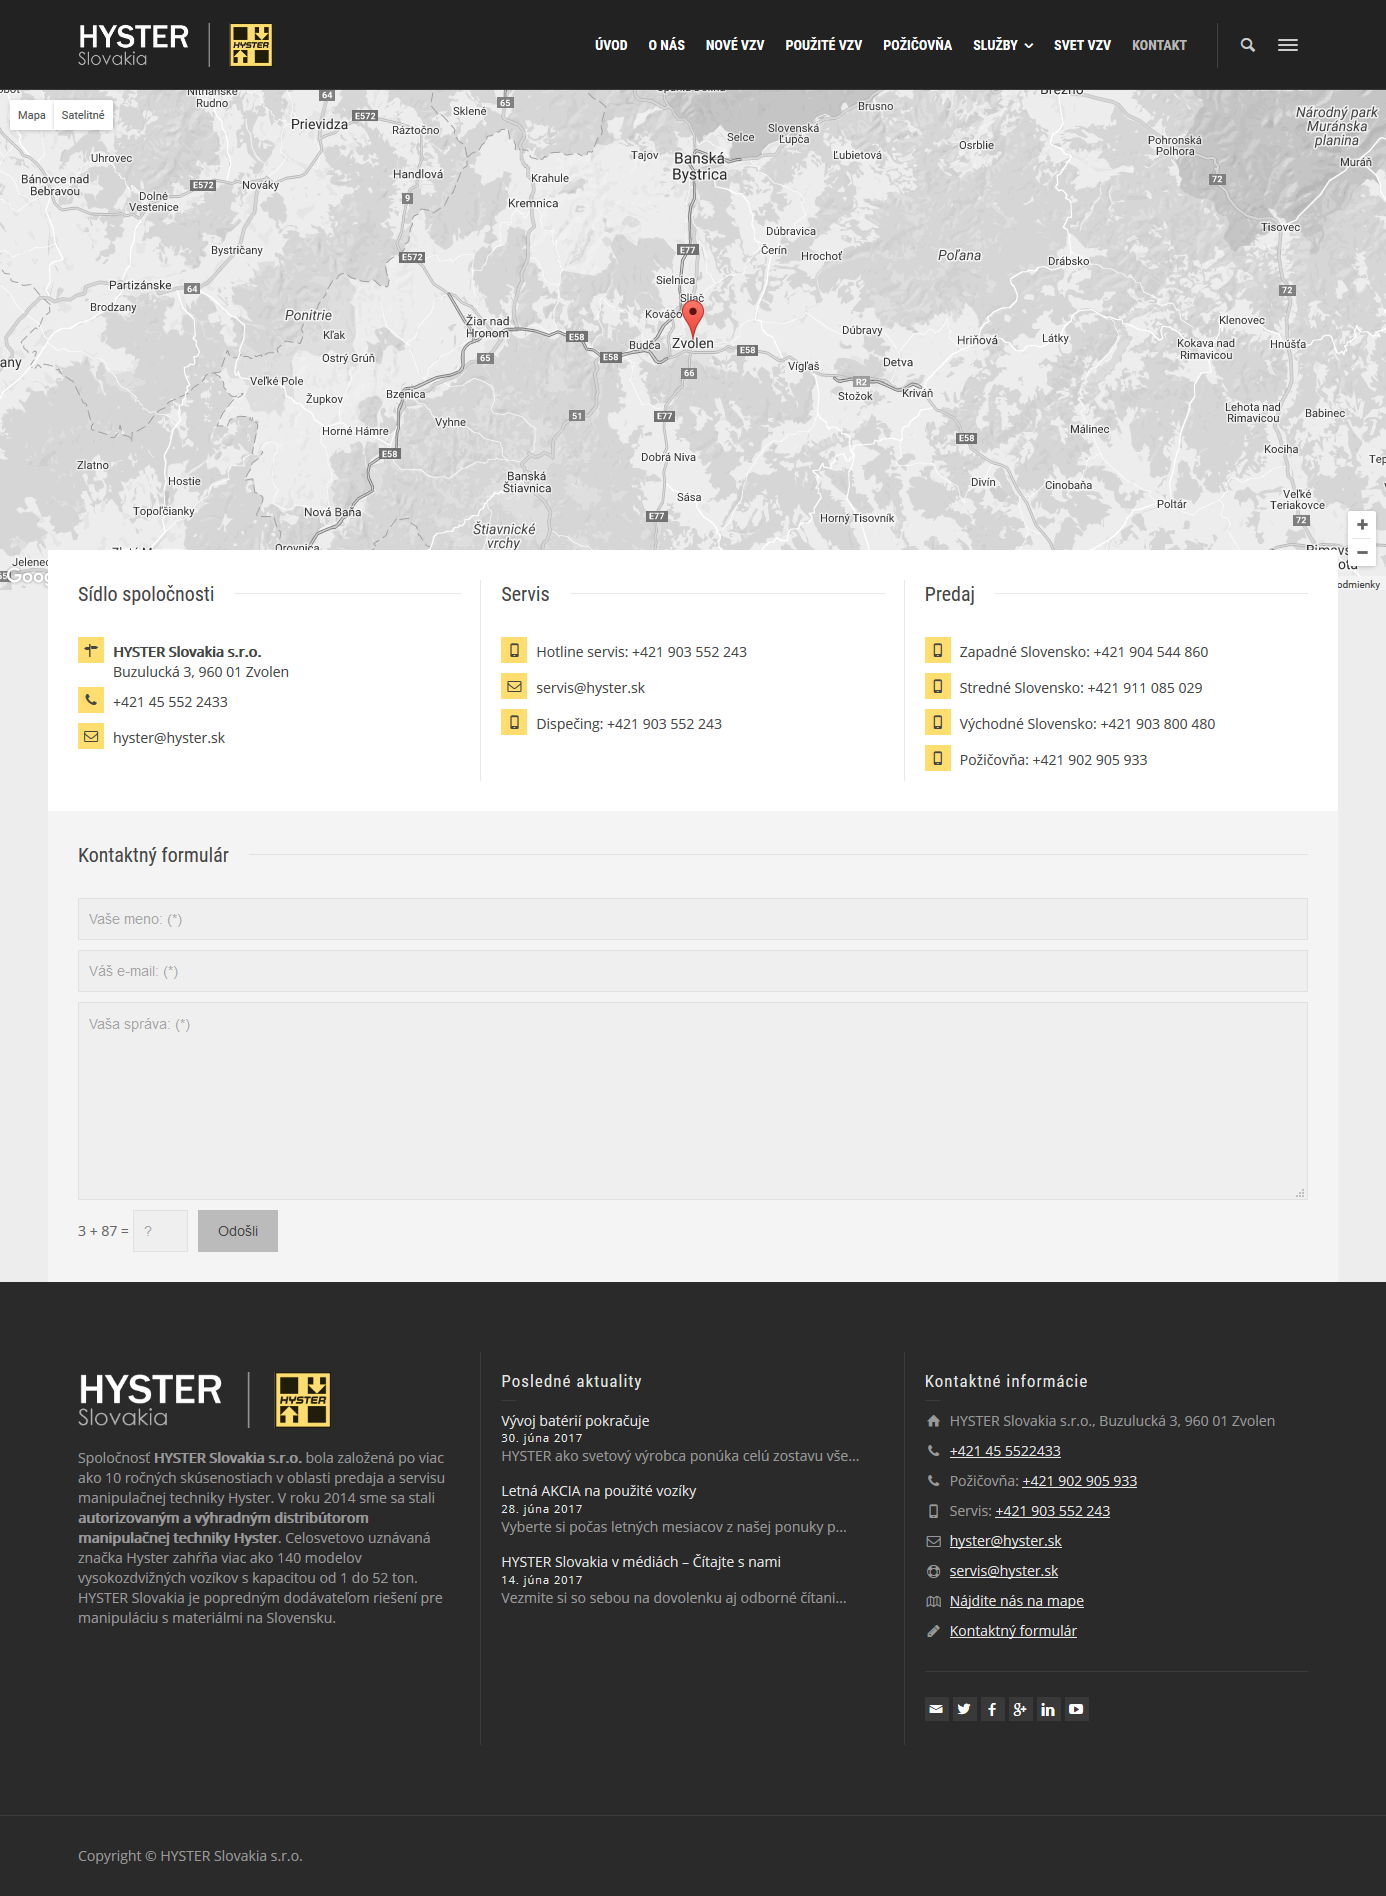Screen dimensions: 1386x1896
Task: Open the POUŽITÉ VZV menu item
Action: pos(824,45)
